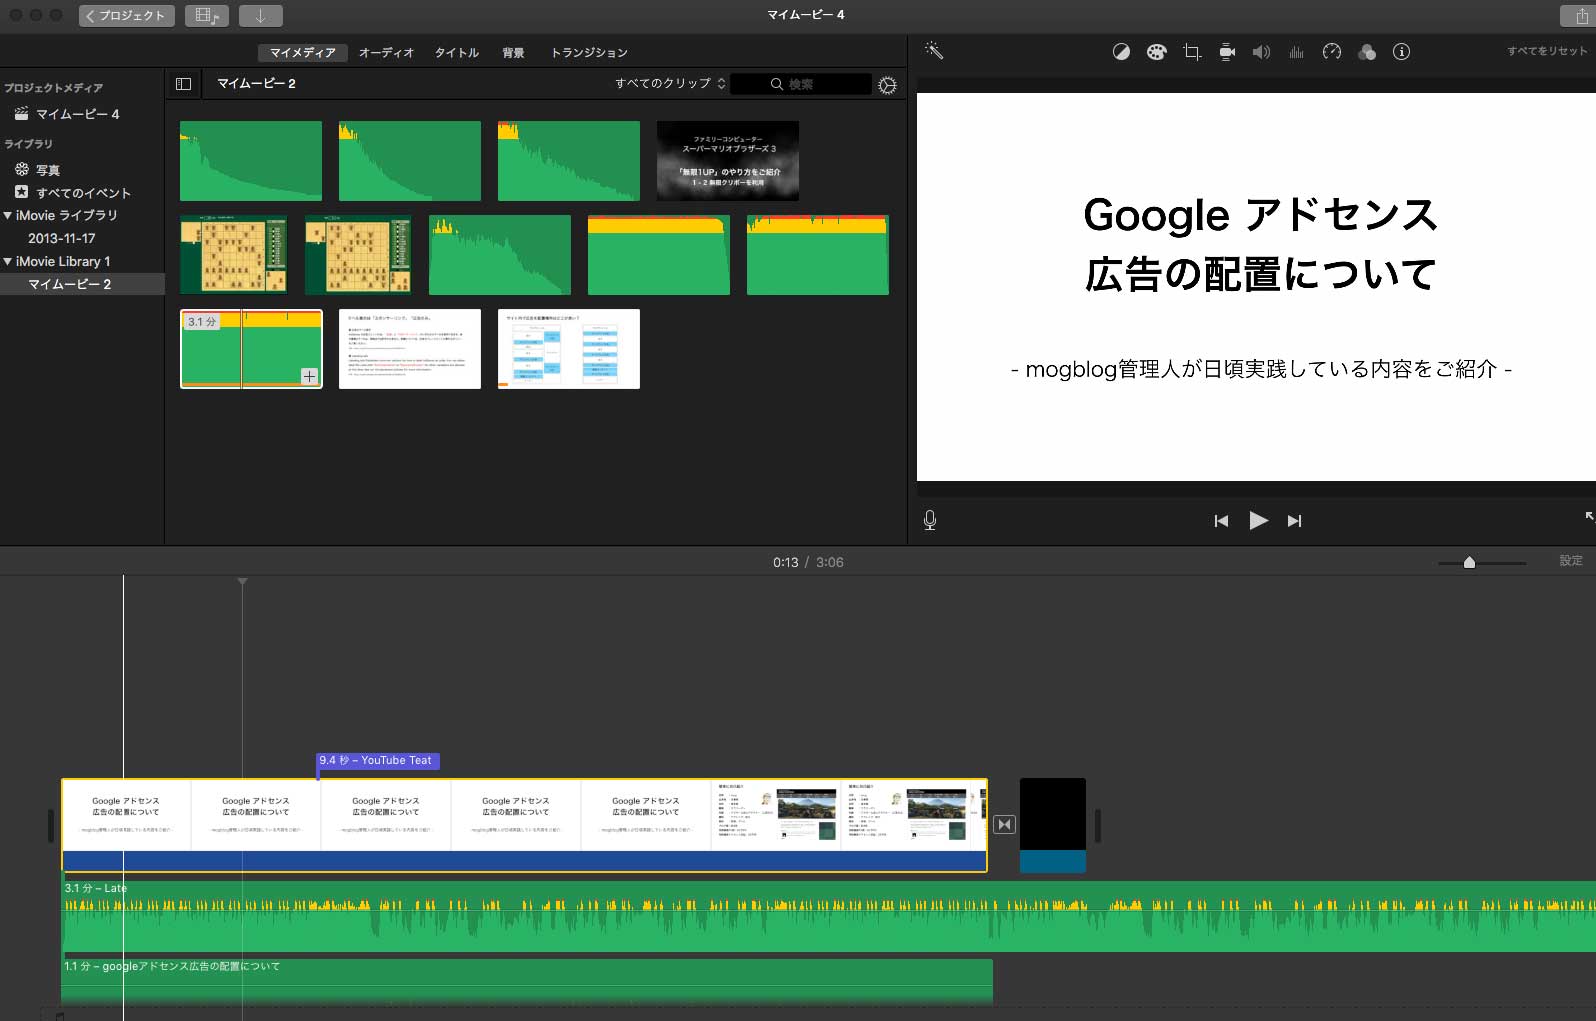Collapse the iMovie ライブラリ disclosure triangle

click(8, 216)
